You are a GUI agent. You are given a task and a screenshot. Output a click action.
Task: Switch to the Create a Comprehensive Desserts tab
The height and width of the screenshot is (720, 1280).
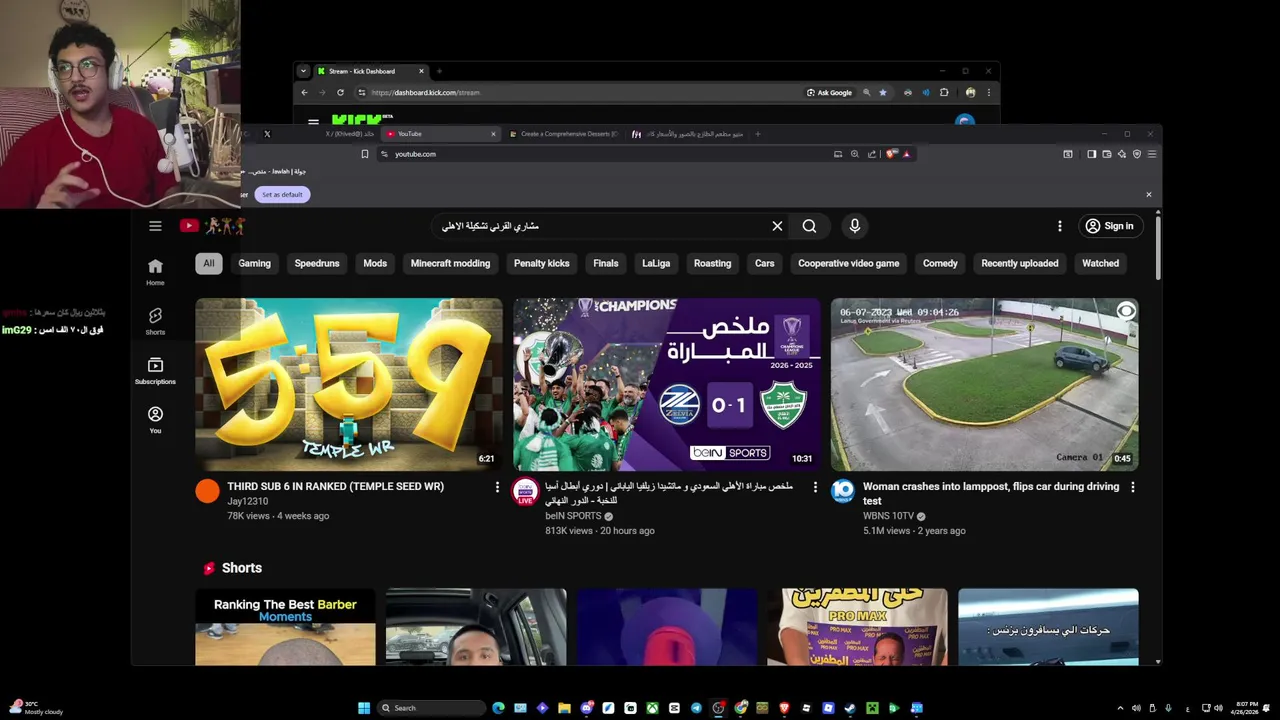click(x=563, y=134)
